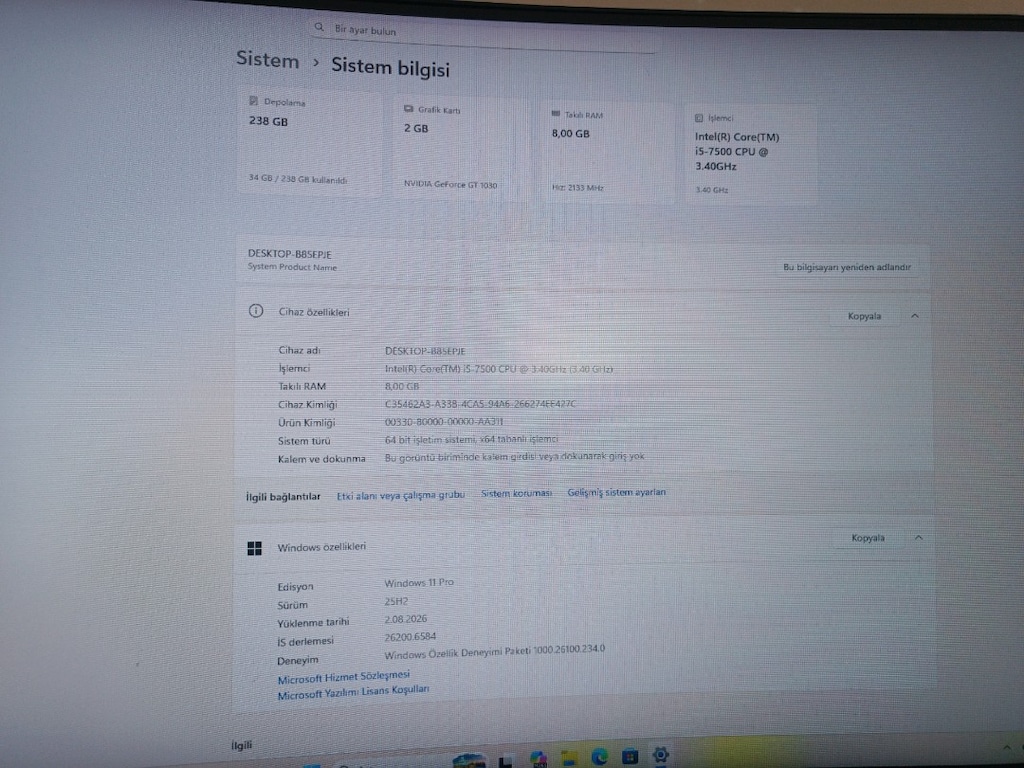Viewport: 1024px width, 768px height.
Task: Go back to Sistem breadcrumb
Action: point(268,59)
